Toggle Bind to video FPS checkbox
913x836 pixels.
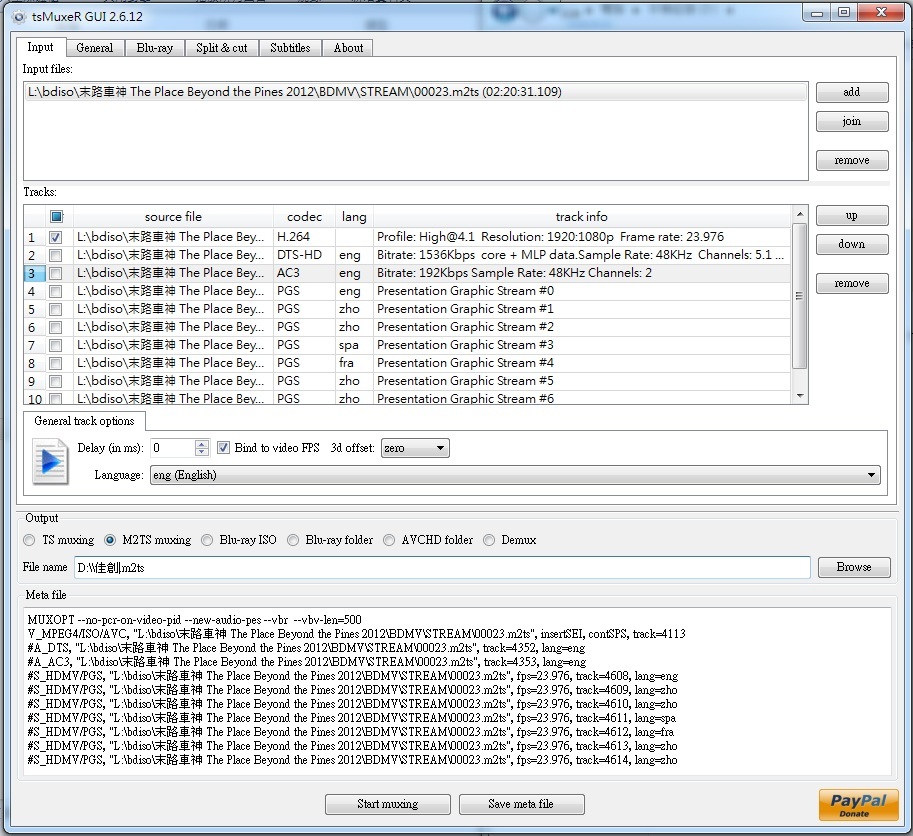pyautogui.click(x=223, y=448)
